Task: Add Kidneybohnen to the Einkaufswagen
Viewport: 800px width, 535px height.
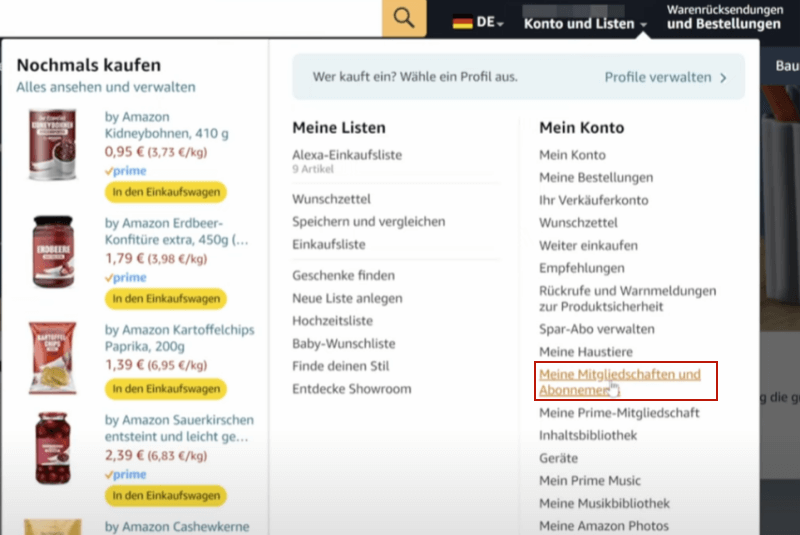Action: click(x=166, y=192)
